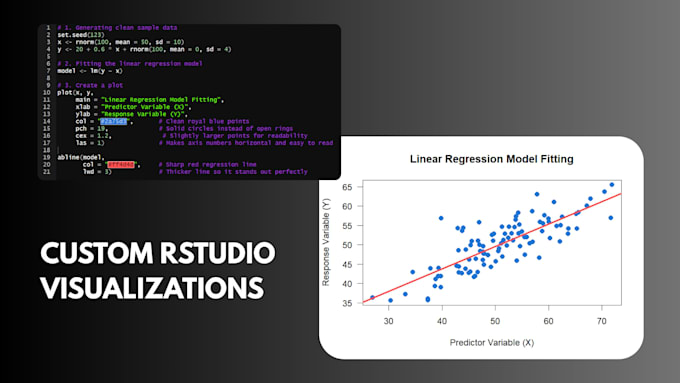The width and height of the screenshot is (680, 383).
Task: Click the 'VISUALIZATIONS' heading text
Action: pyautogui.click(x=152, y=288)
